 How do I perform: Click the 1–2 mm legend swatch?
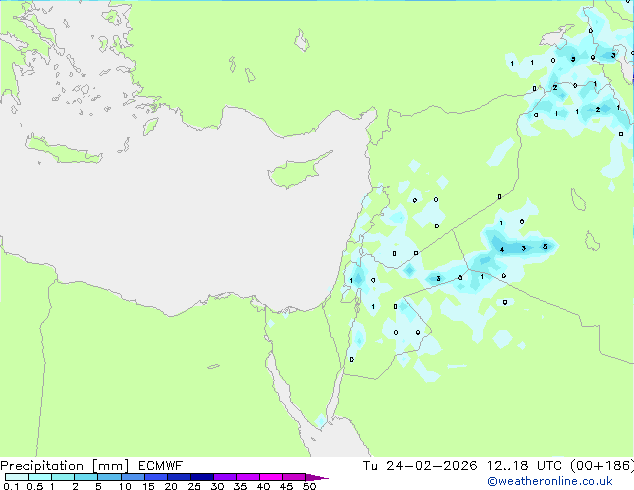(63, 477)
